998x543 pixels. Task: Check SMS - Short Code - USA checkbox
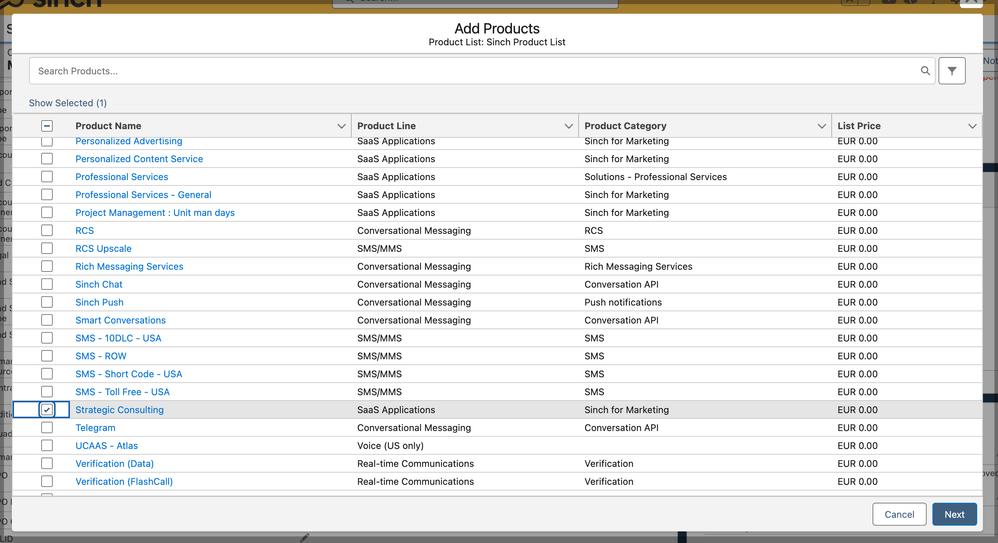point(47,374)
